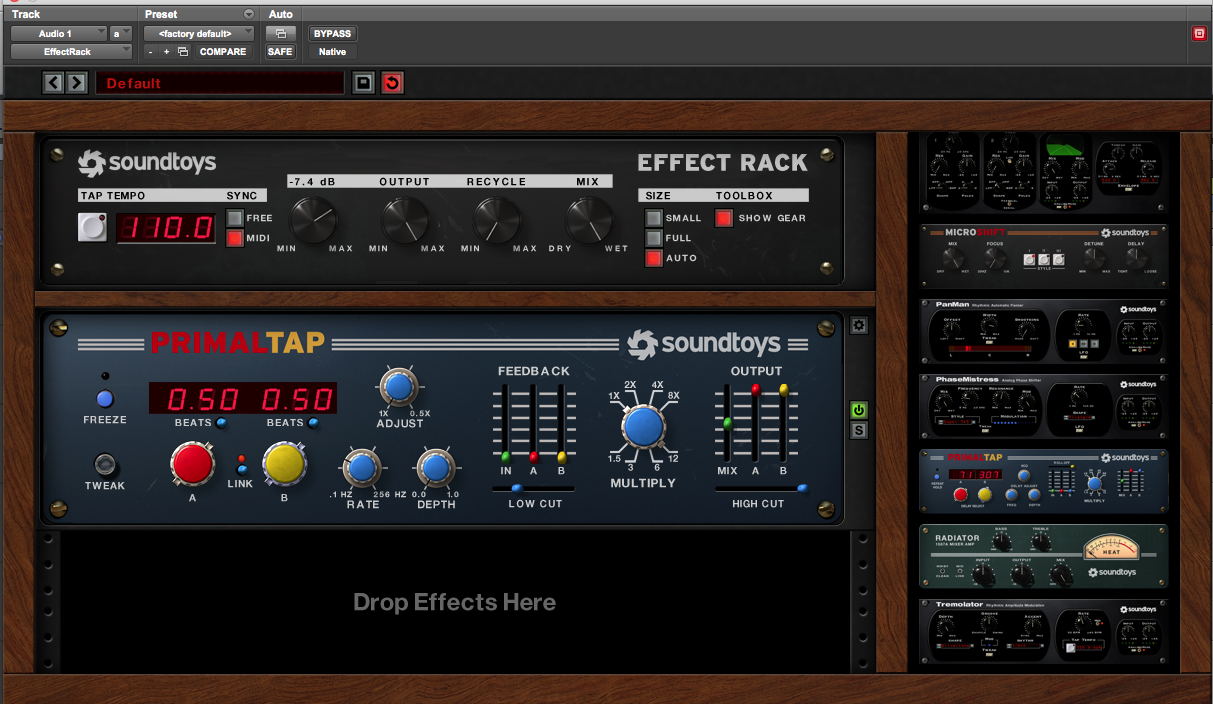Click the red revert preset icon

[x=392, y=83]
